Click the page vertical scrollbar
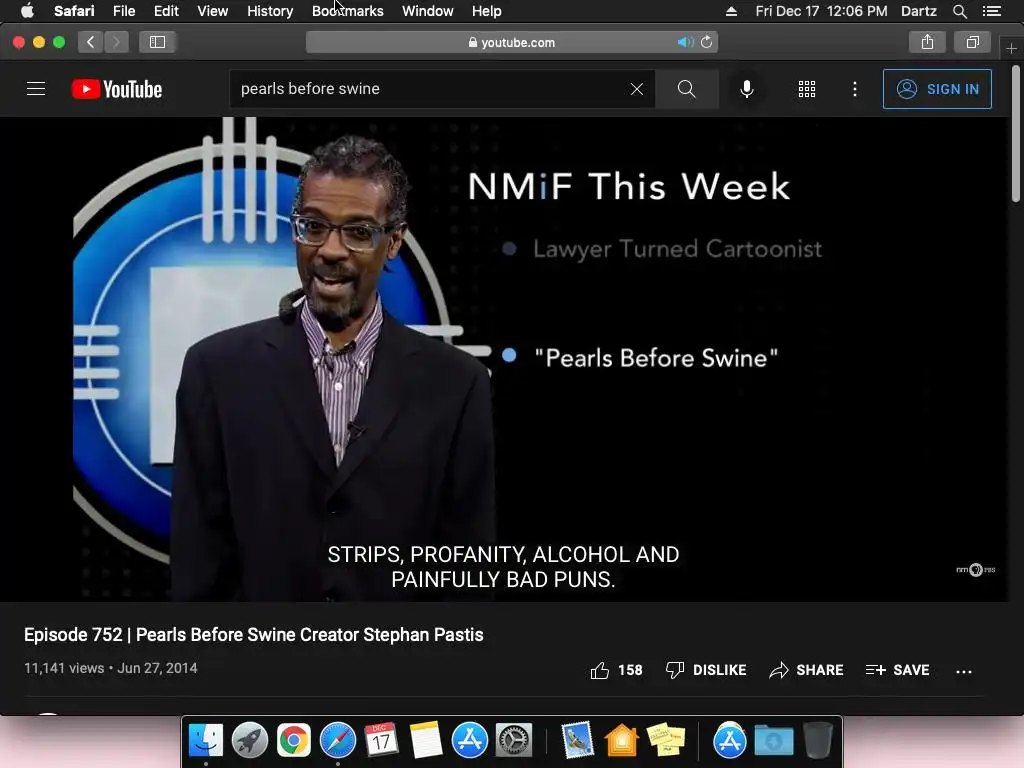 (x=1016, y=134)
